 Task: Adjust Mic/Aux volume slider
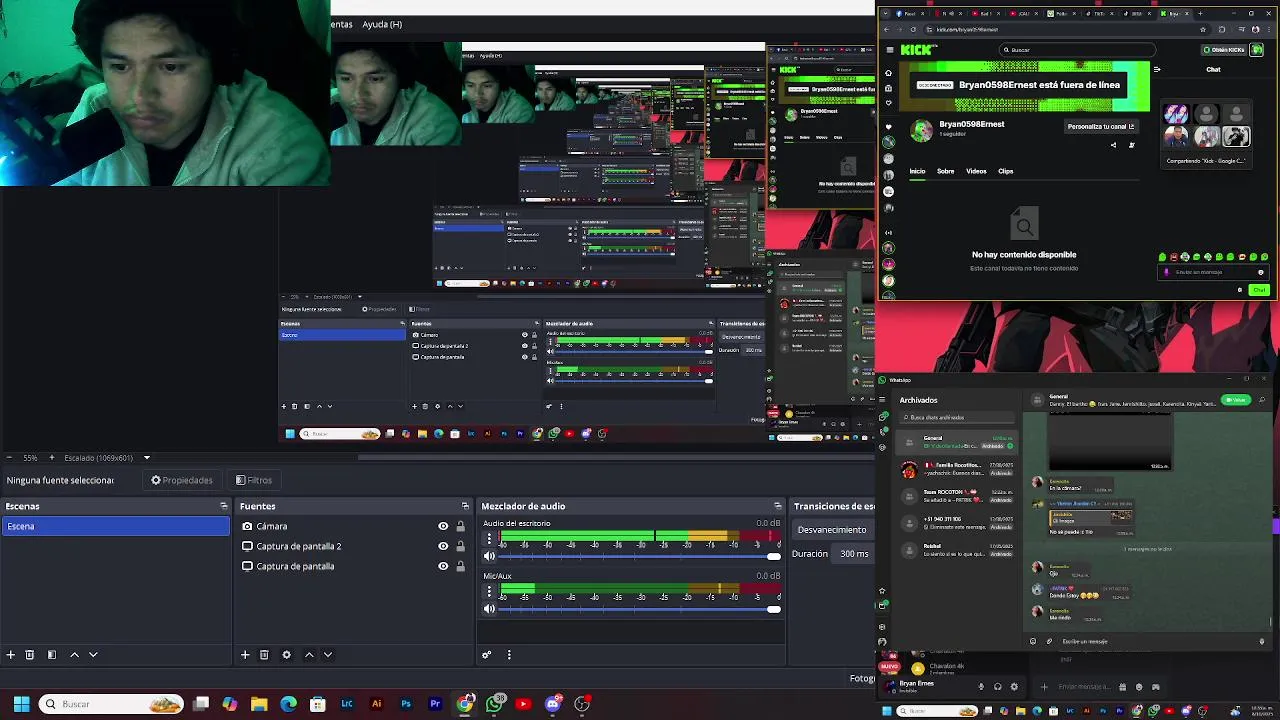point(640,608)
